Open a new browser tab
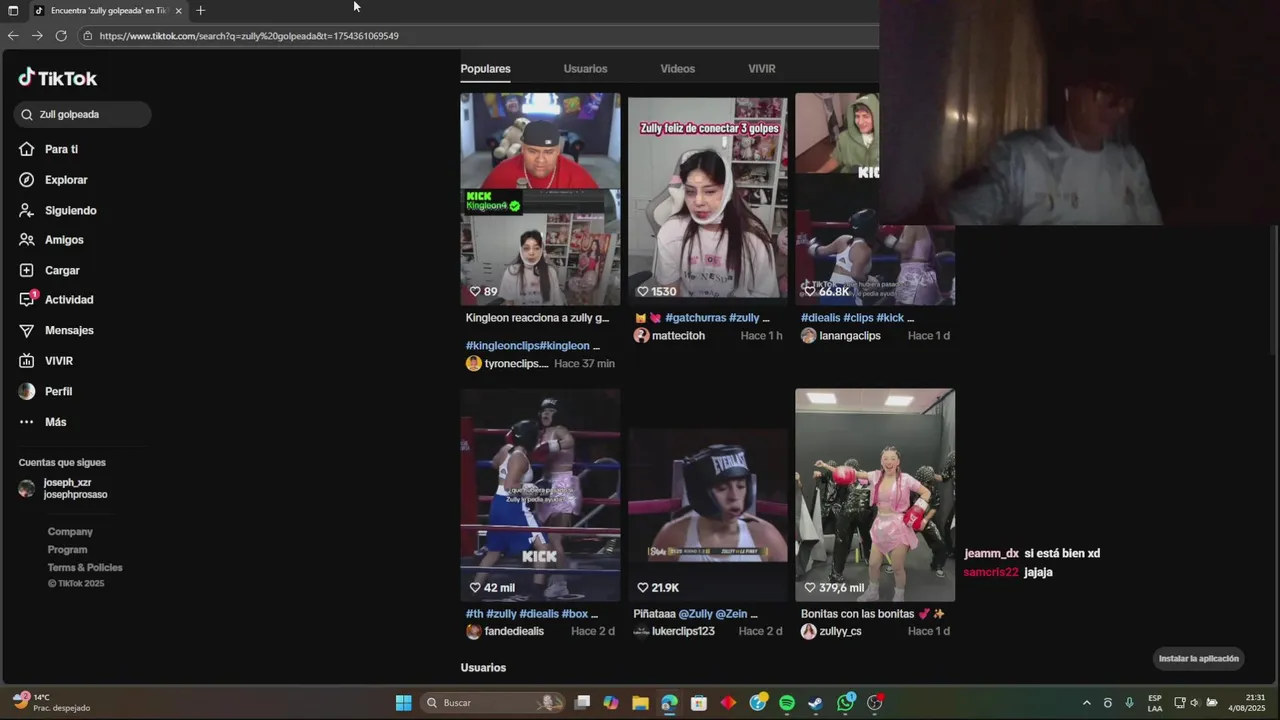This screenshot has height=720, width=1280. click(200, 10)
